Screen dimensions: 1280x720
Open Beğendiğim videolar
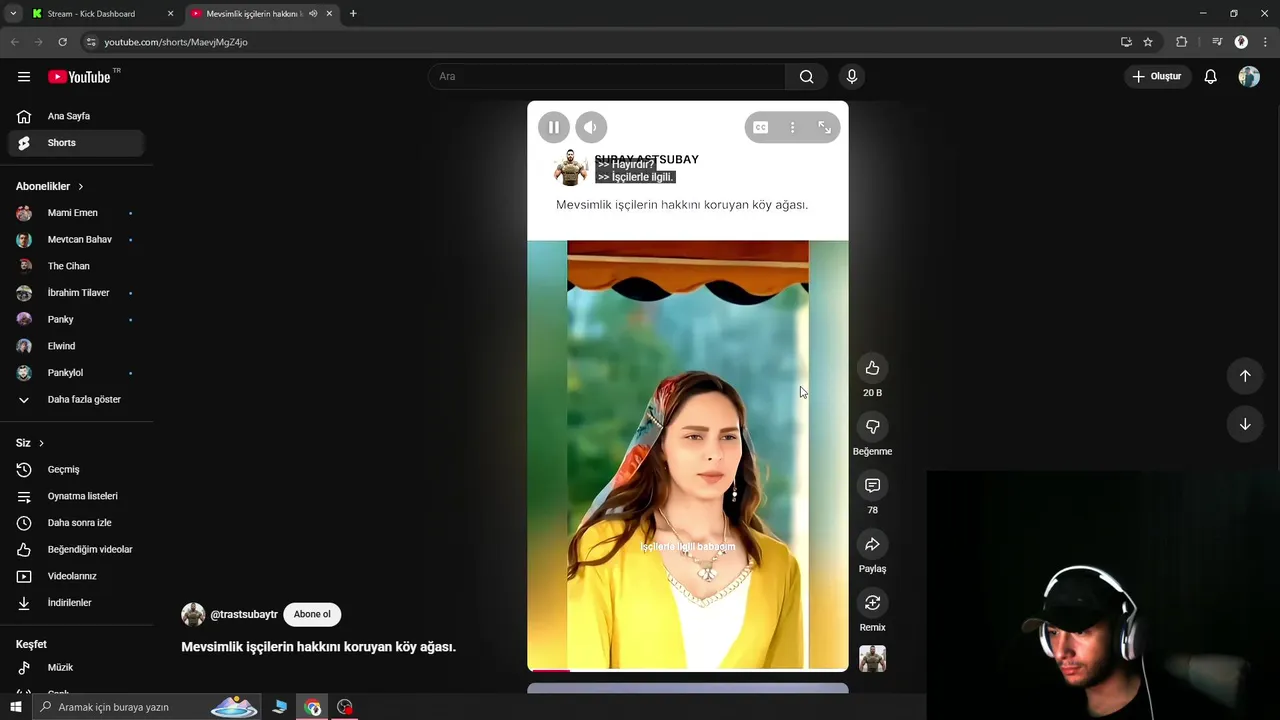coord(77,550)
